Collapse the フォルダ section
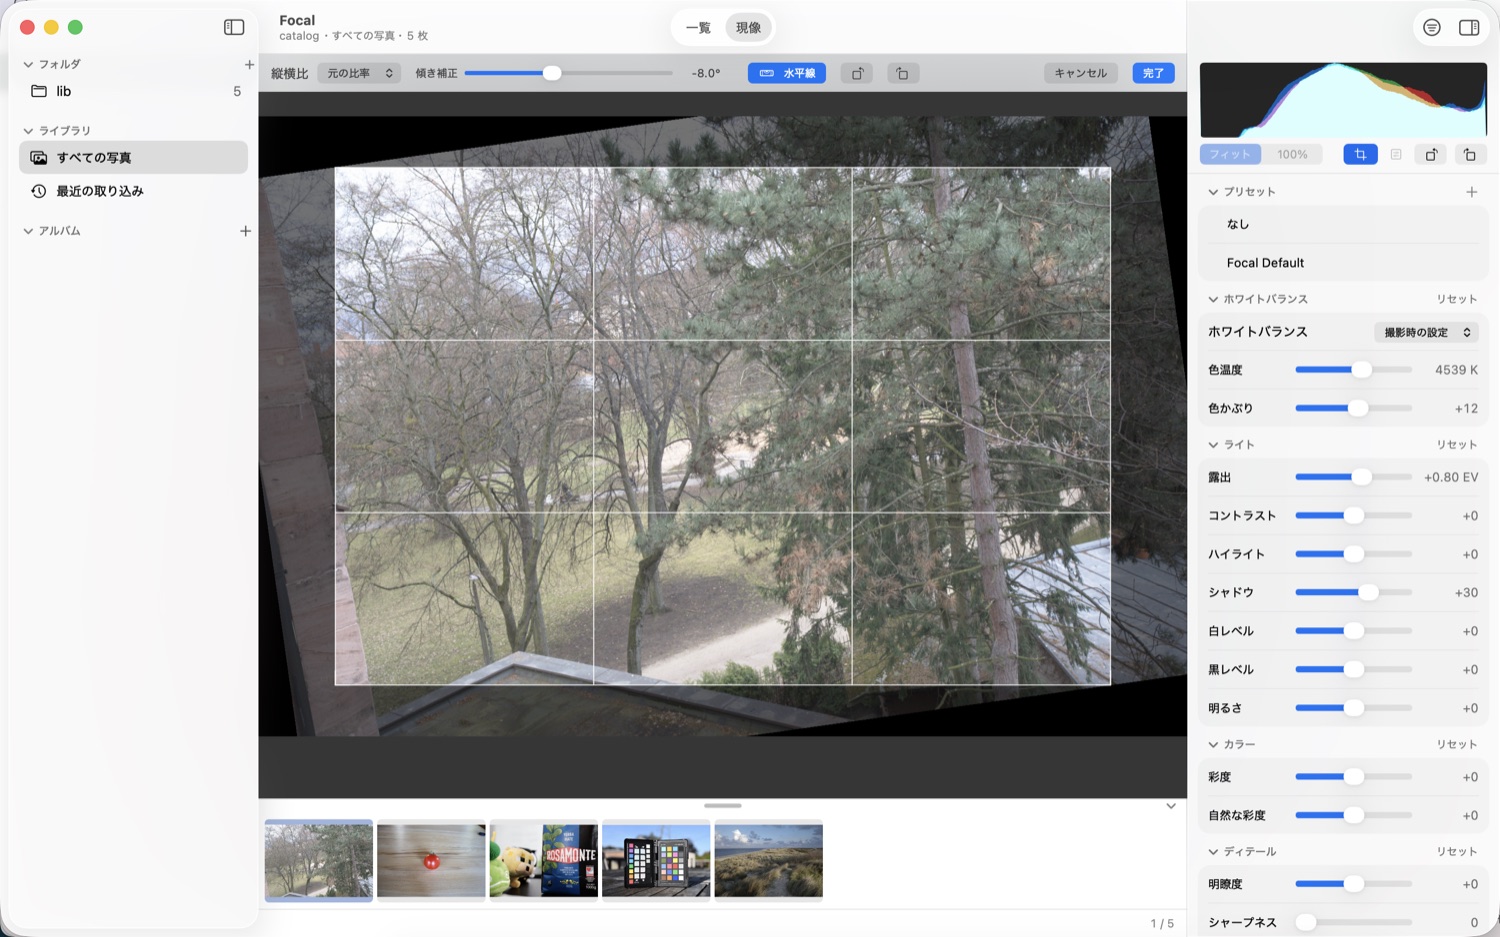 28,64
